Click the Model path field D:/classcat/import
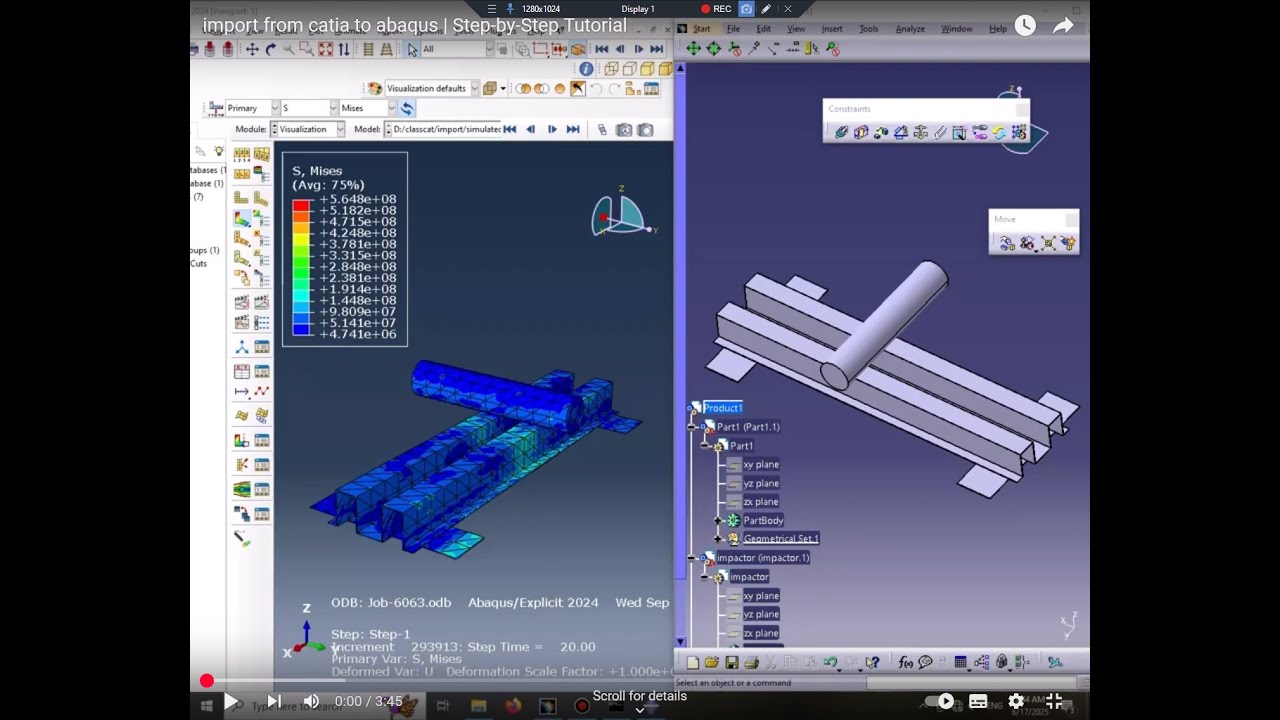This screenshot has width=1280, height=720. [444, 129]
